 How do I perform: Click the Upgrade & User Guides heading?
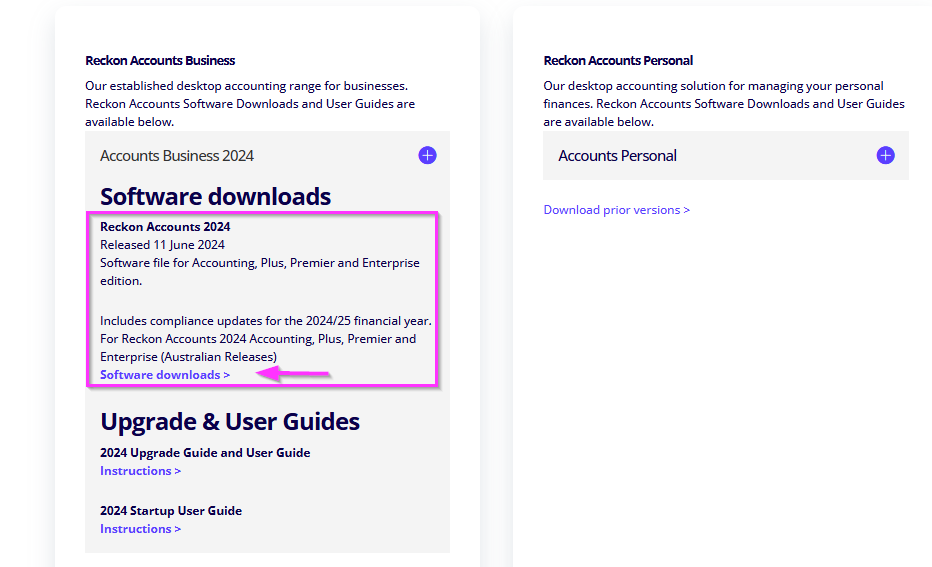(229, 421)
